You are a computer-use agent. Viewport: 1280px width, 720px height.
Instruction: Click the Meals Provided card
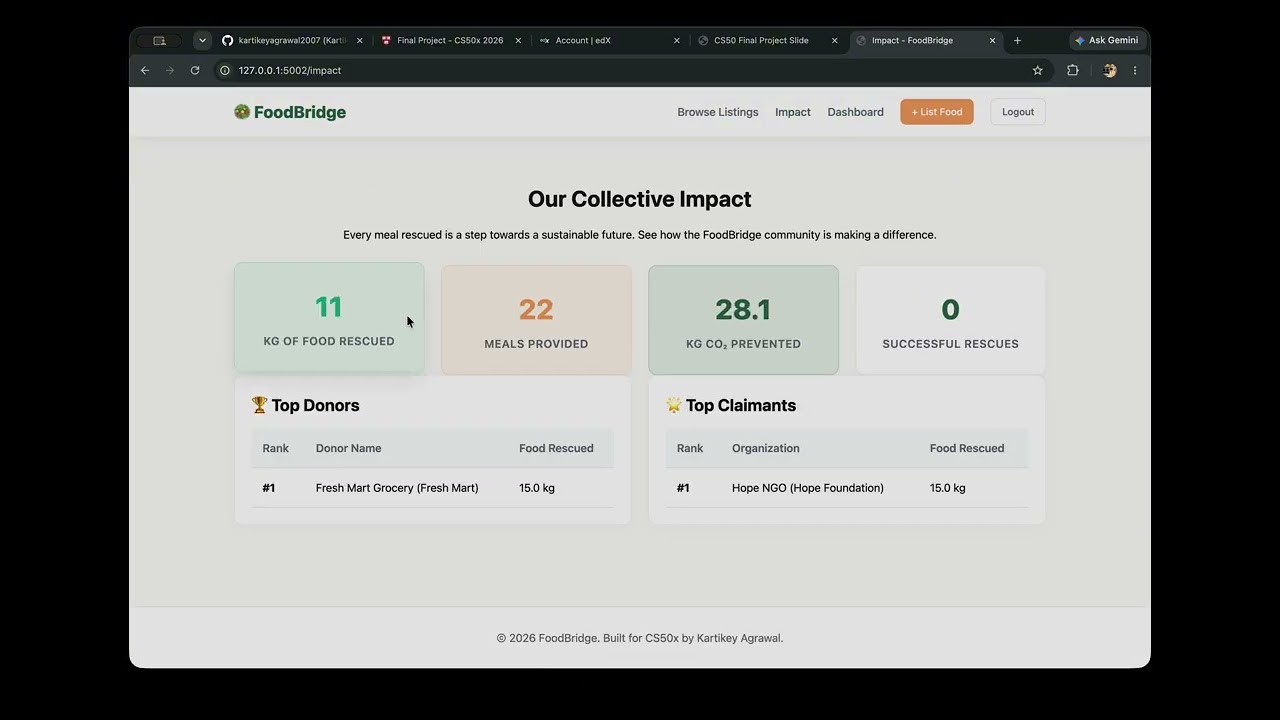click(x=536, y=320)
